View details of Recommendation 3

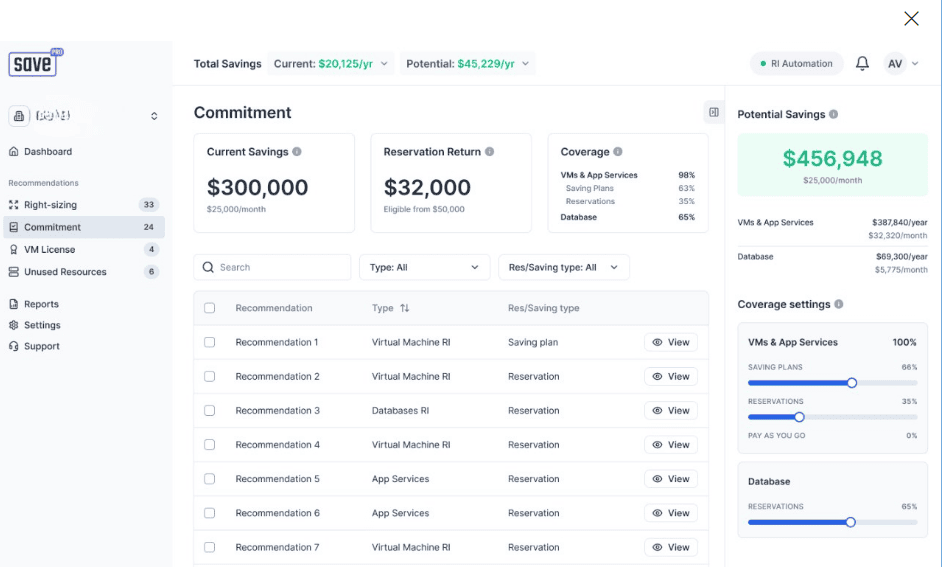(x=670, y=411)
